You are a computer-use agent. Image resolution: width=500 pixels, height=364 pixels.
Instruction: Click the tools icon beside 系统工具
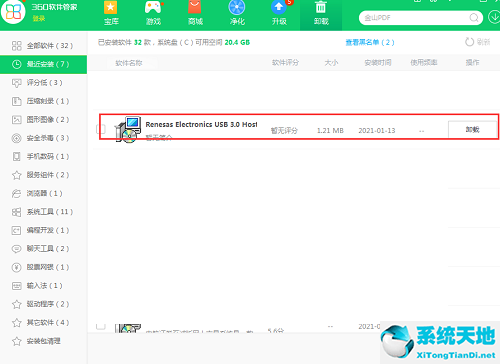[x=16, y=212]
